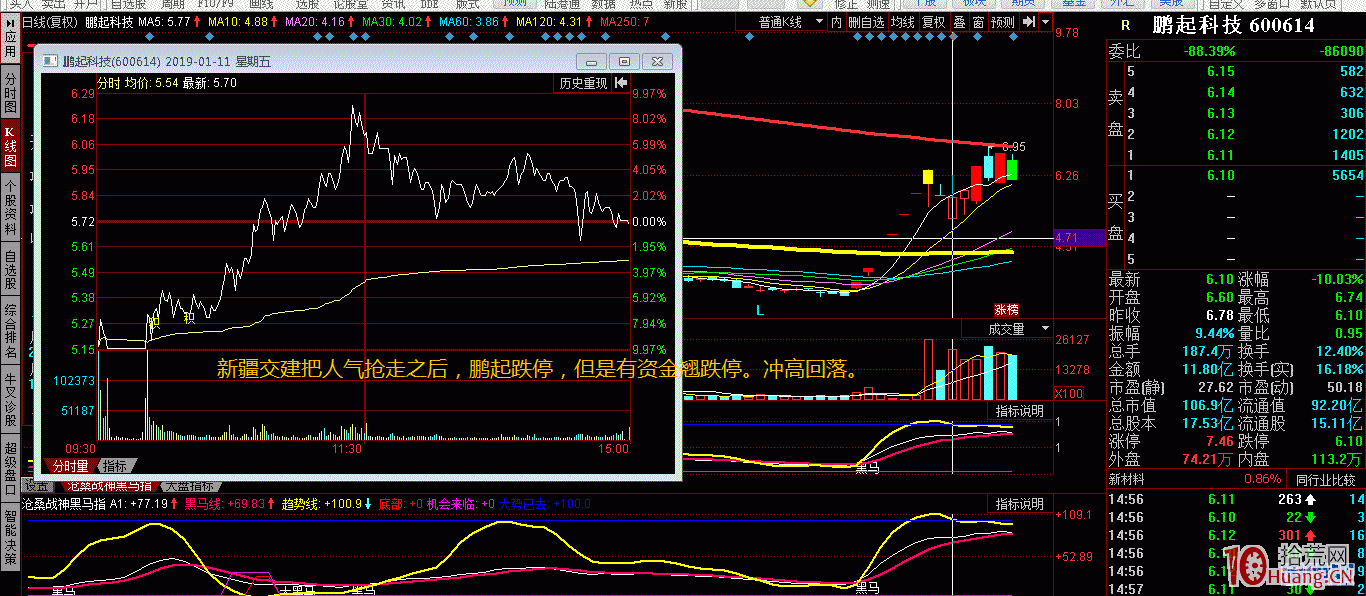Click the 14:56 trade row with volume 263
1366x596 pixels.
tap(1237, 499)
